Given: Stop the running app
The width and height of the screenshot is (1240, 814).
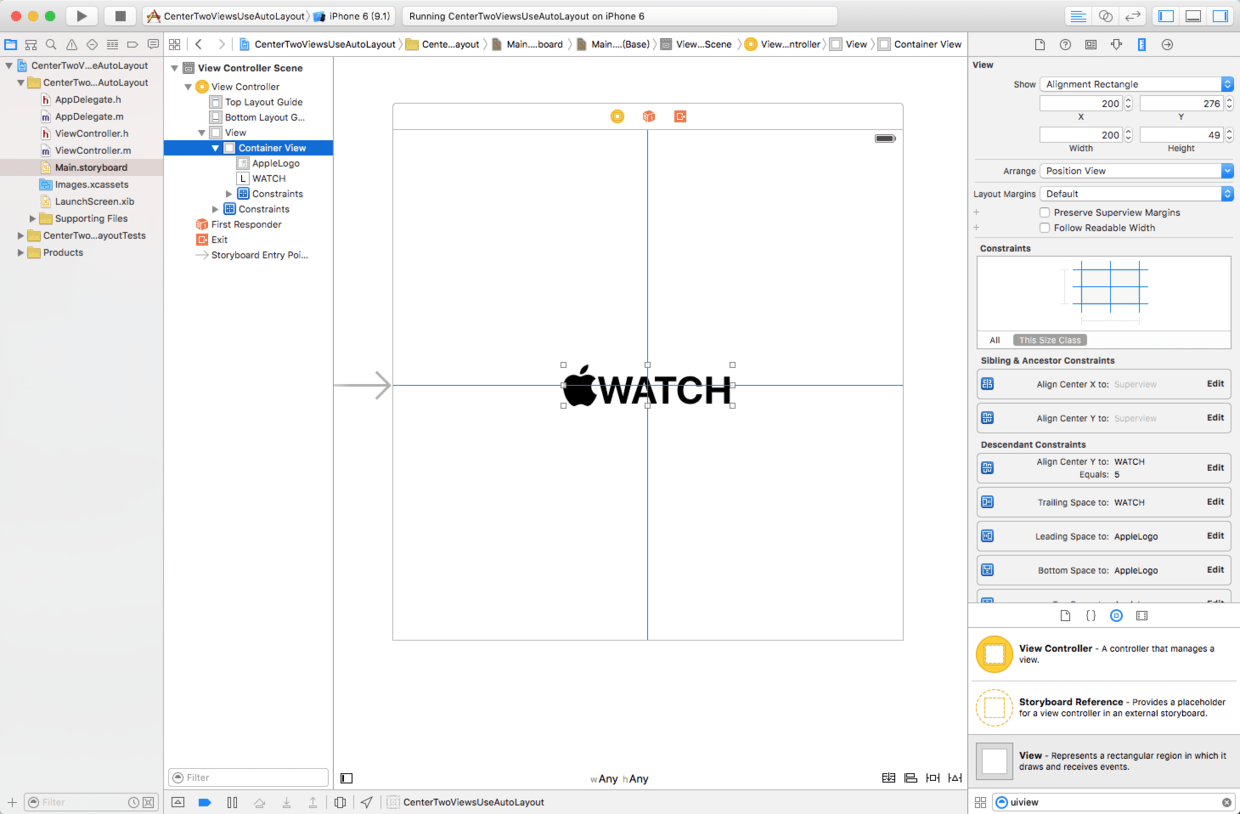Looking at the screenshot, I should 120,16.
